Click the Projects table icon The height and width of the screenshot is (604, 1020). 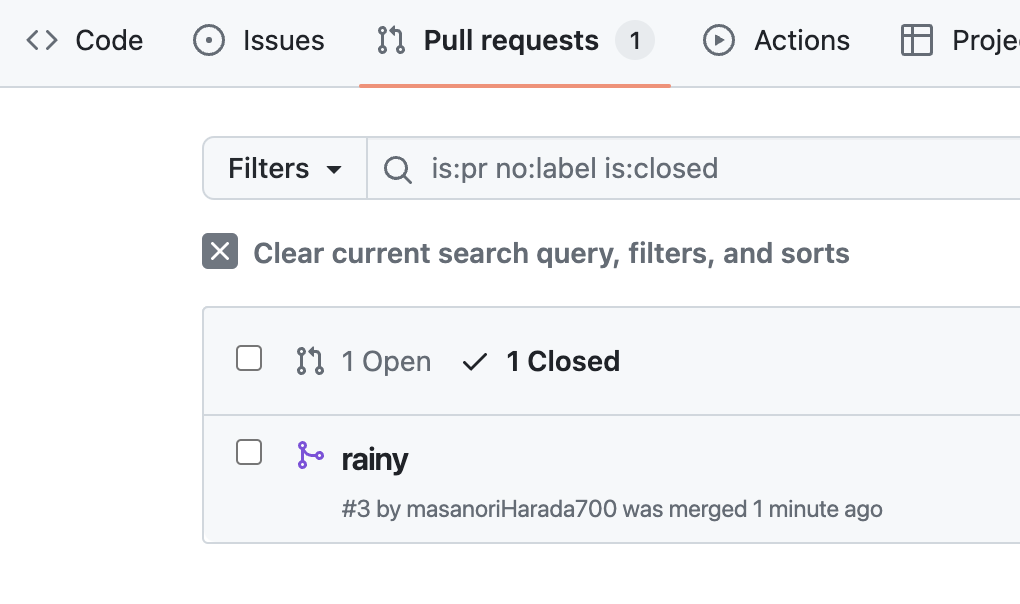point(917,40)
